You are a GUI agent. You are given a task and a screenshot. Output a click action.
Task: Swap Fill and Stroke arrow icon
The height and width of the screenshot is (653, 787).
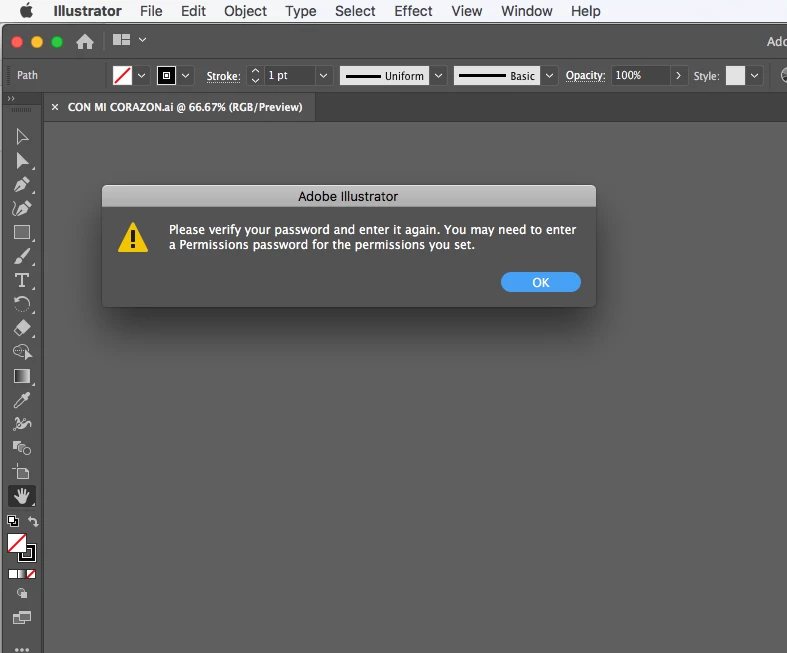pos(33,521)
